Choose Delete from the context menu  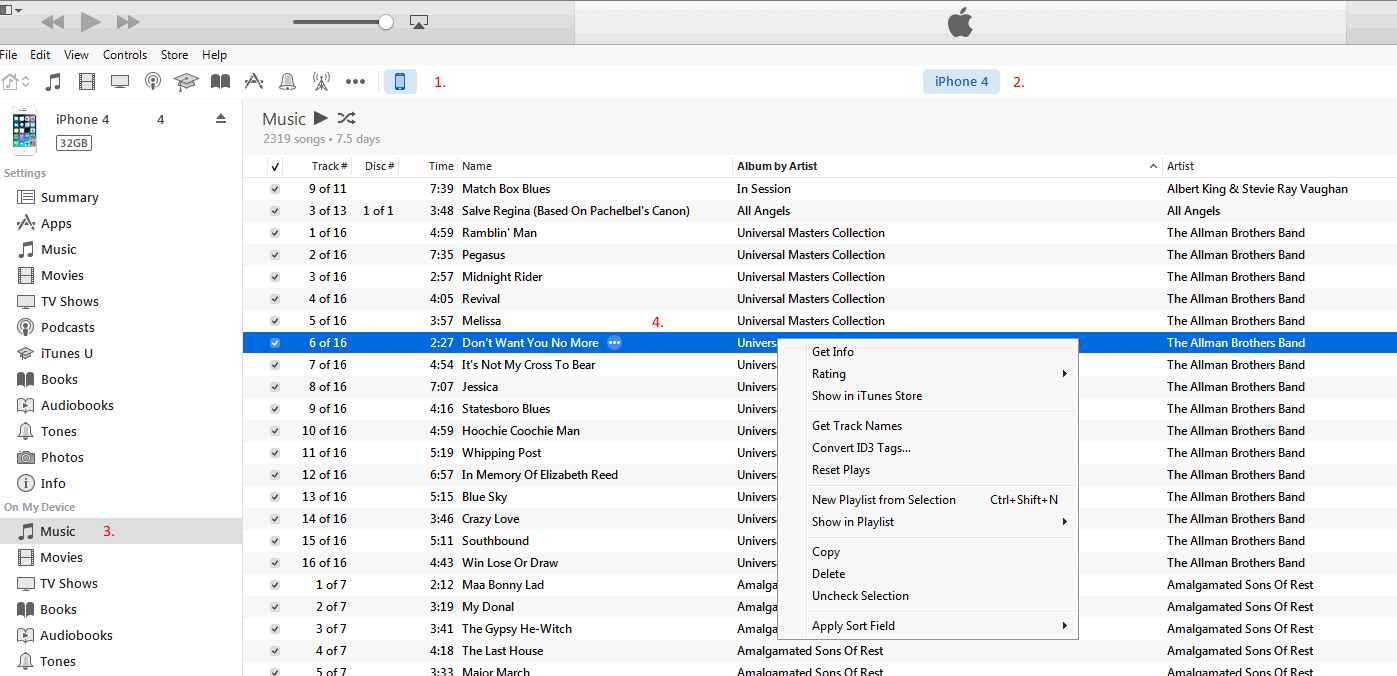[927, 574]
